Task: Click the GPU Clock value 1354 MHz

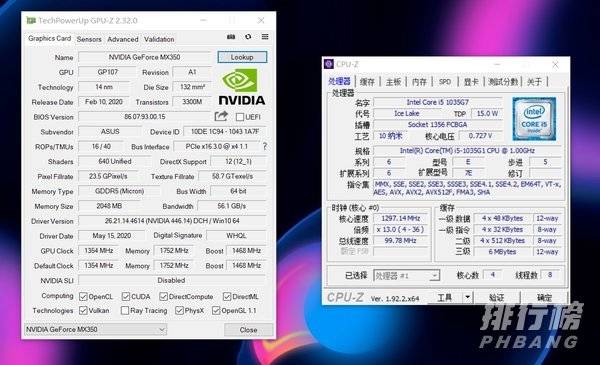Action: point(99,251)
